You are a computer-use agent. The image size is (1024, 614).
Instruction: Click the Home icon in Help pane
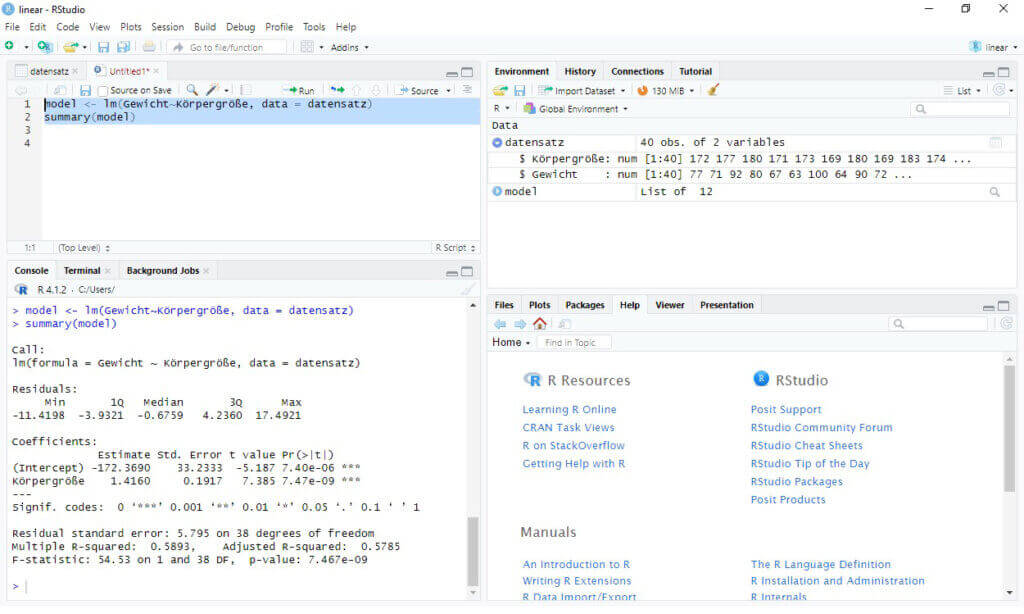(x=538, y=323)
